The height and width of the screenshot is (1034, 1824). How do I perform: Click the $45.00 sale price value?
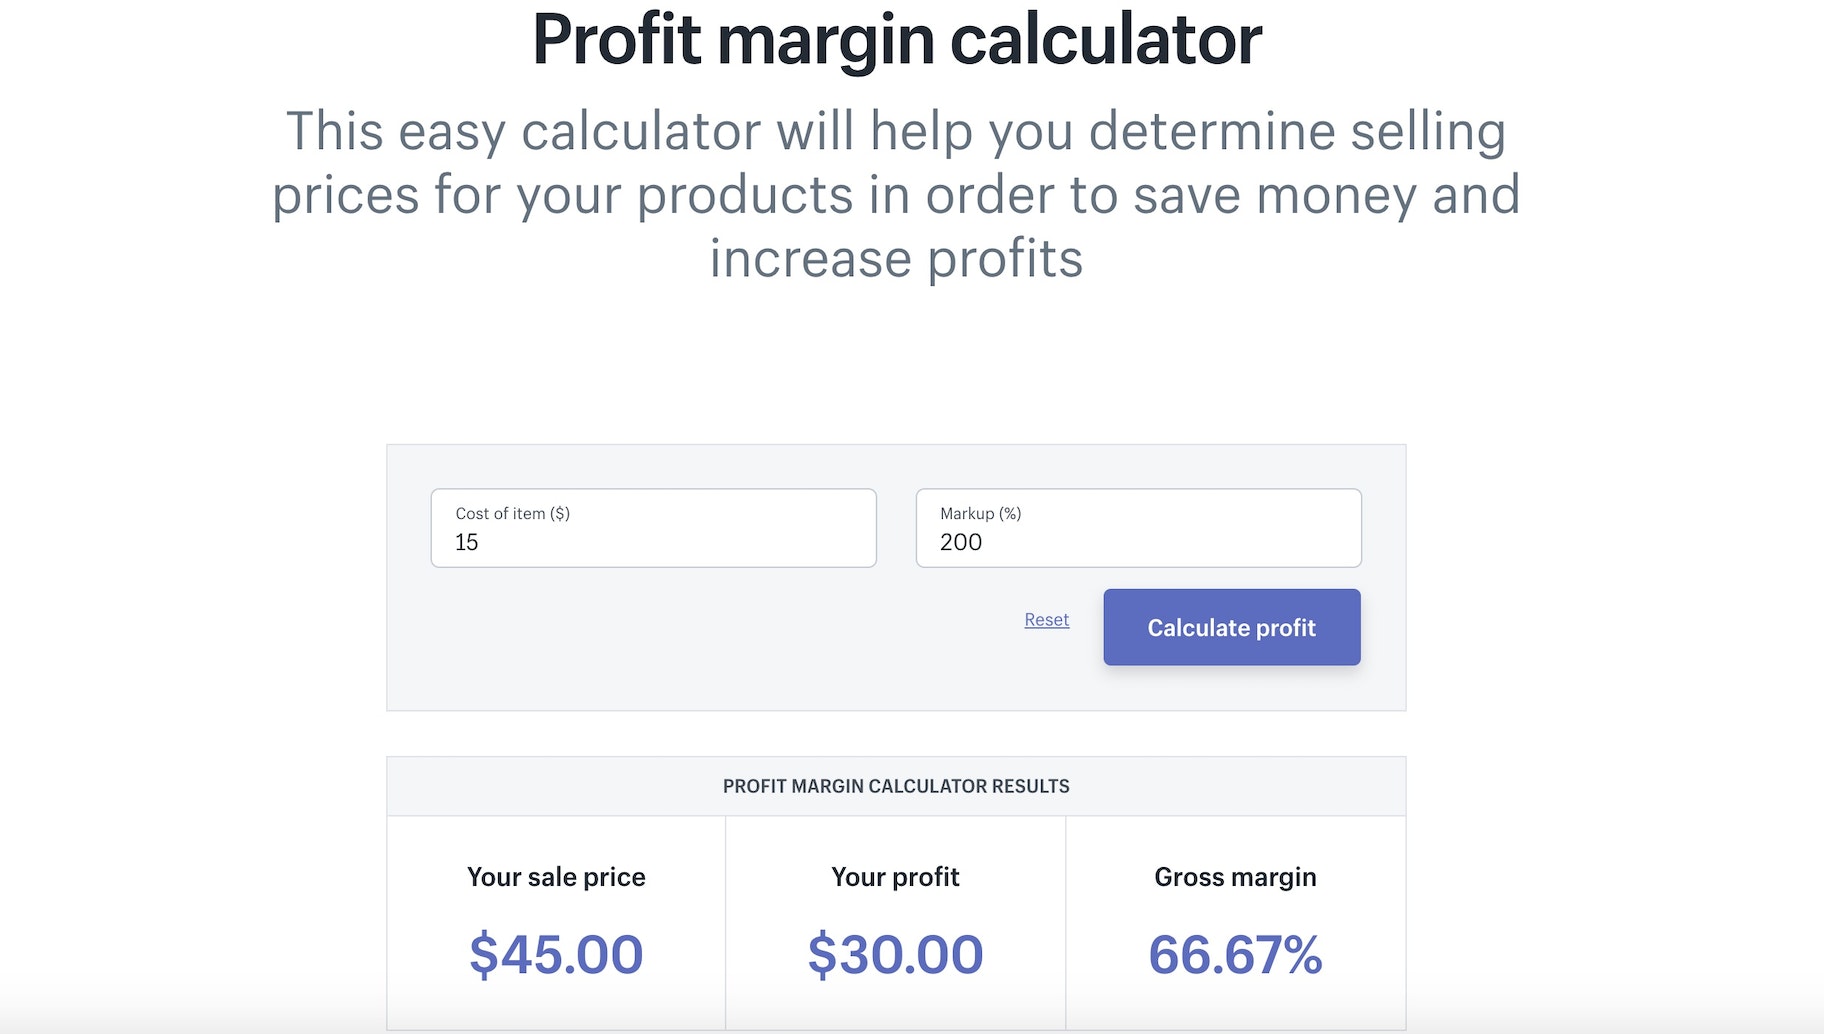(x=556, y=955)
